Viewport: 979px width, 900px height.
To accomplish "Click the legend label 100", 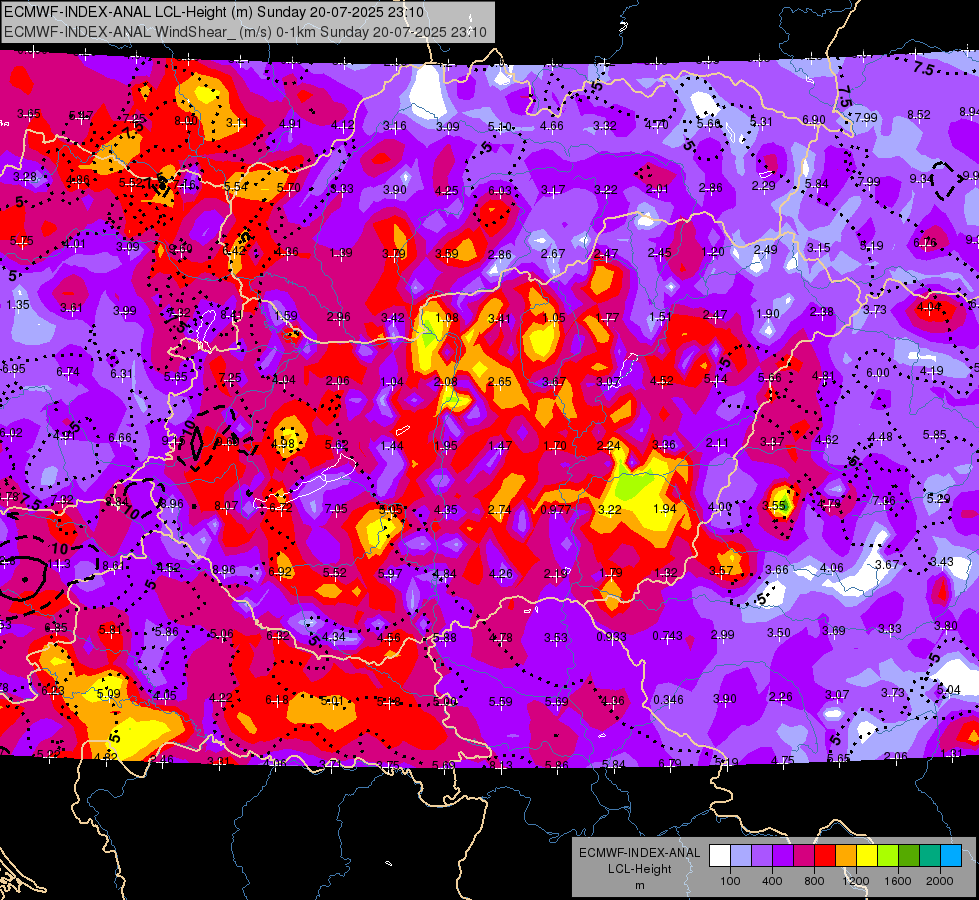I will point(730,881).
